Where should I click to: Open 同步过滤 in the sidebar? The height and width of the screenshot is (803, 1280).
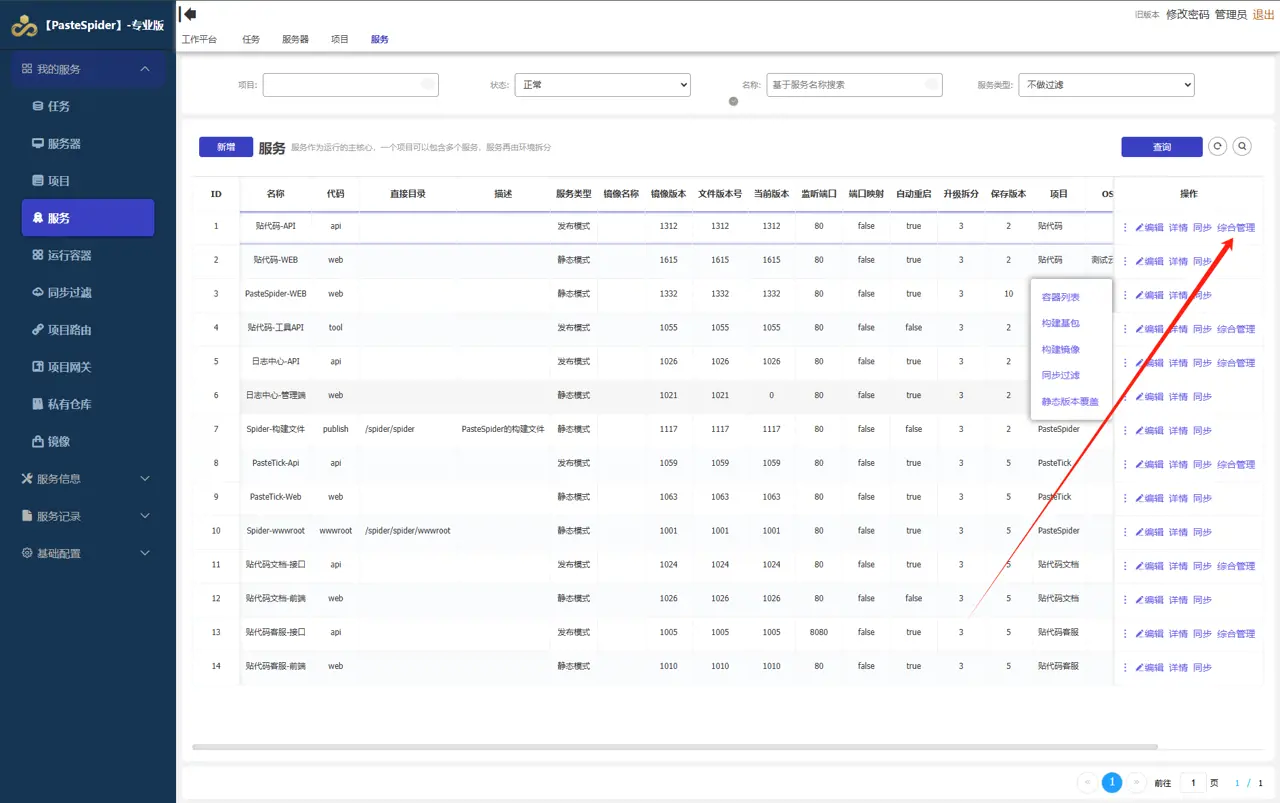coord(88,292)
